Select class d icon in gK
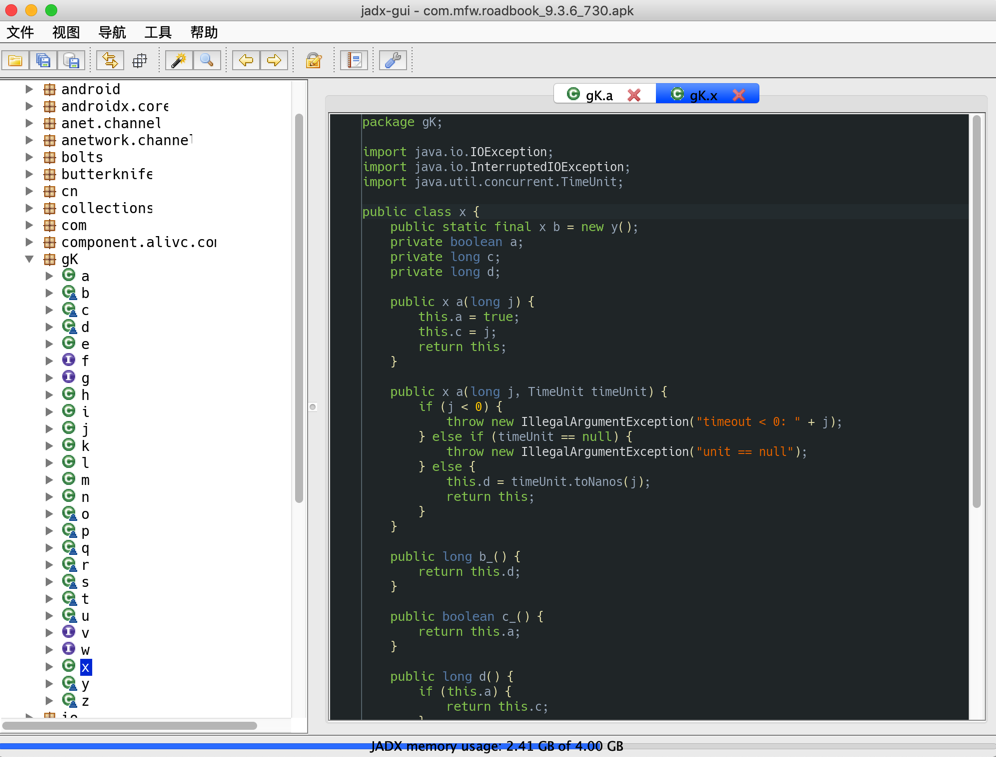 [69, 327]
